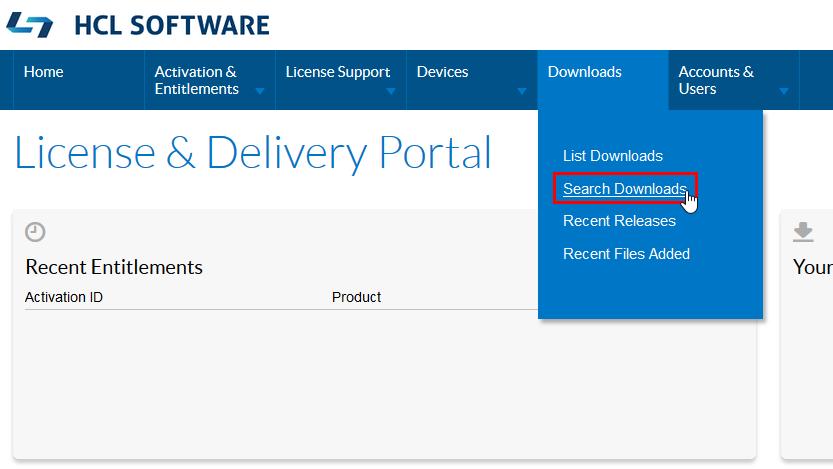Expand the Devices dropdown arrow
The width and height of the screenshot is (833, 469).
click(522, 91)
